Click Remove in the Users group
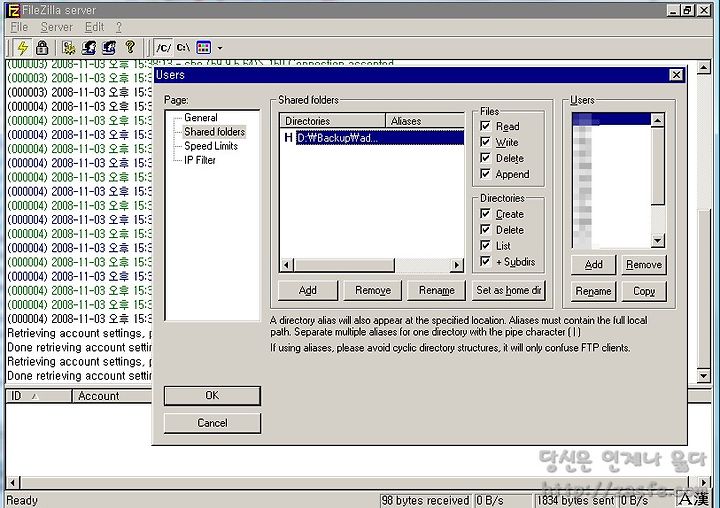The width and height of the screenshot is (720, 508). (x=644, y=265)
